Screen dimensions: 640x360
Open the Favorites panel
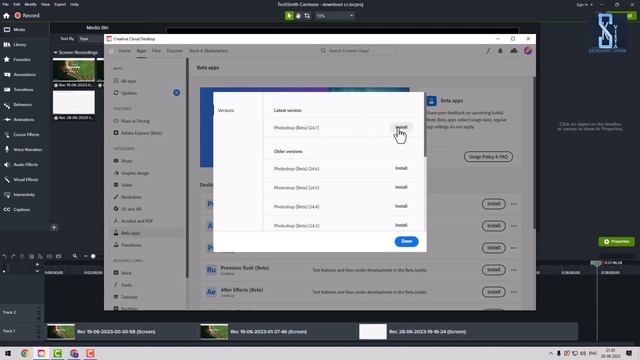[x=17, y=60]
